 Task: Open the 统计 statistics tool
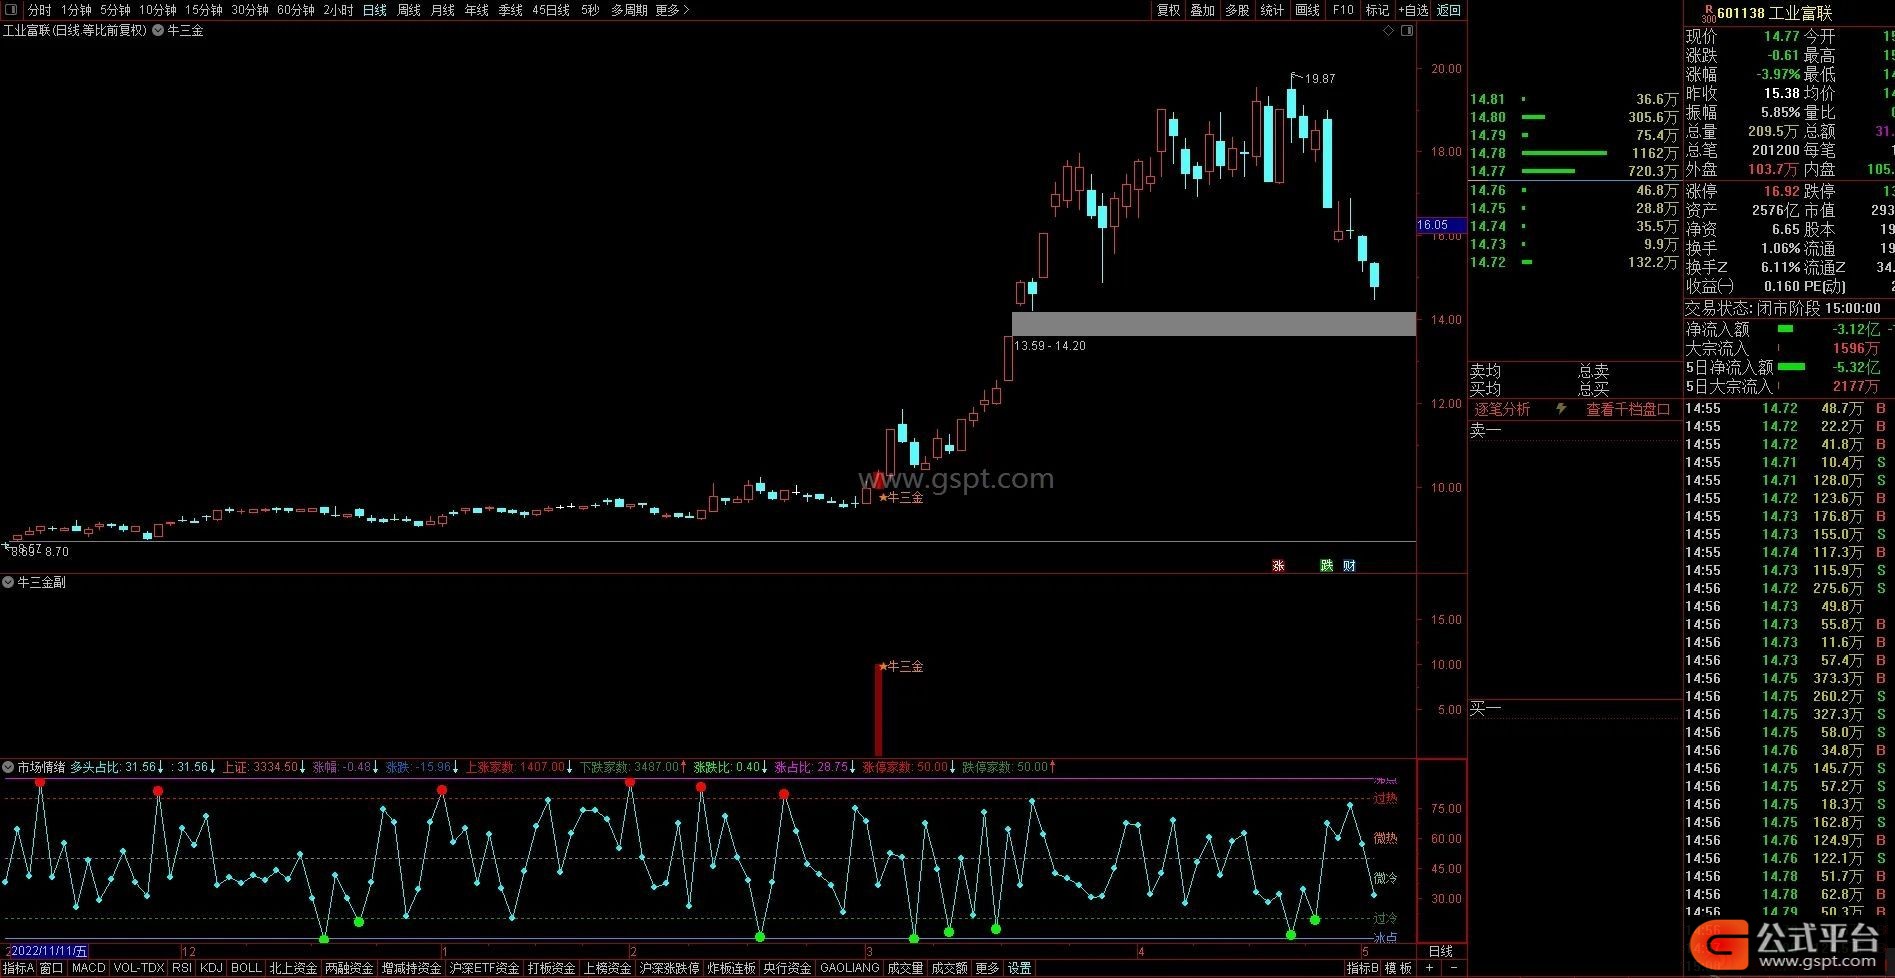(1272, 10)
